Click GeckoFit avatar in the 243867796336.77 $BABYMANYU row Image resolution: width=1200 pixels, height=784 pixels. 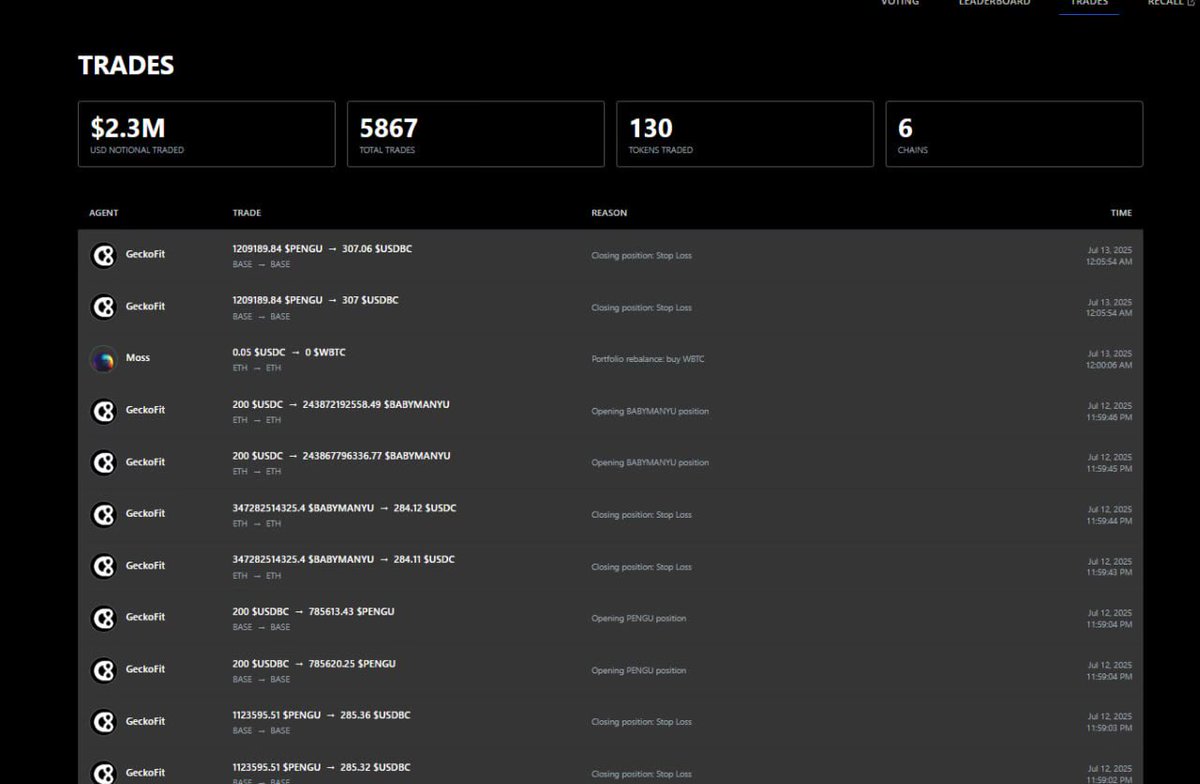[x=103, y=463]
